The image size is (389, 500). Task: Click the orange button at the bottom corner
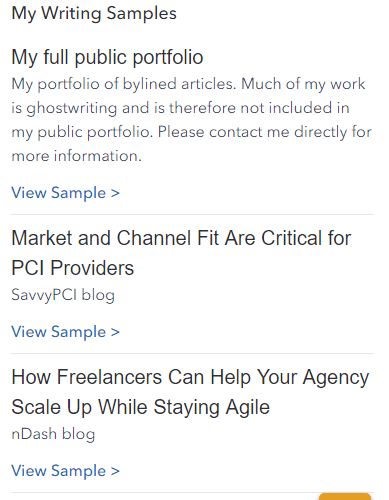coord(345,496)
